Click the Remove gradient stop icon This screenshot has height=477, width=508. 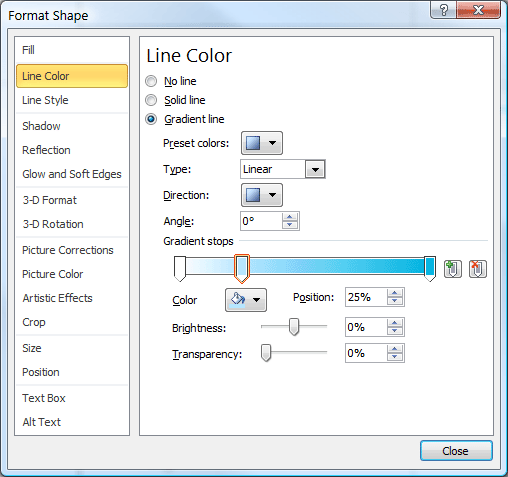[x=478, y=269]
